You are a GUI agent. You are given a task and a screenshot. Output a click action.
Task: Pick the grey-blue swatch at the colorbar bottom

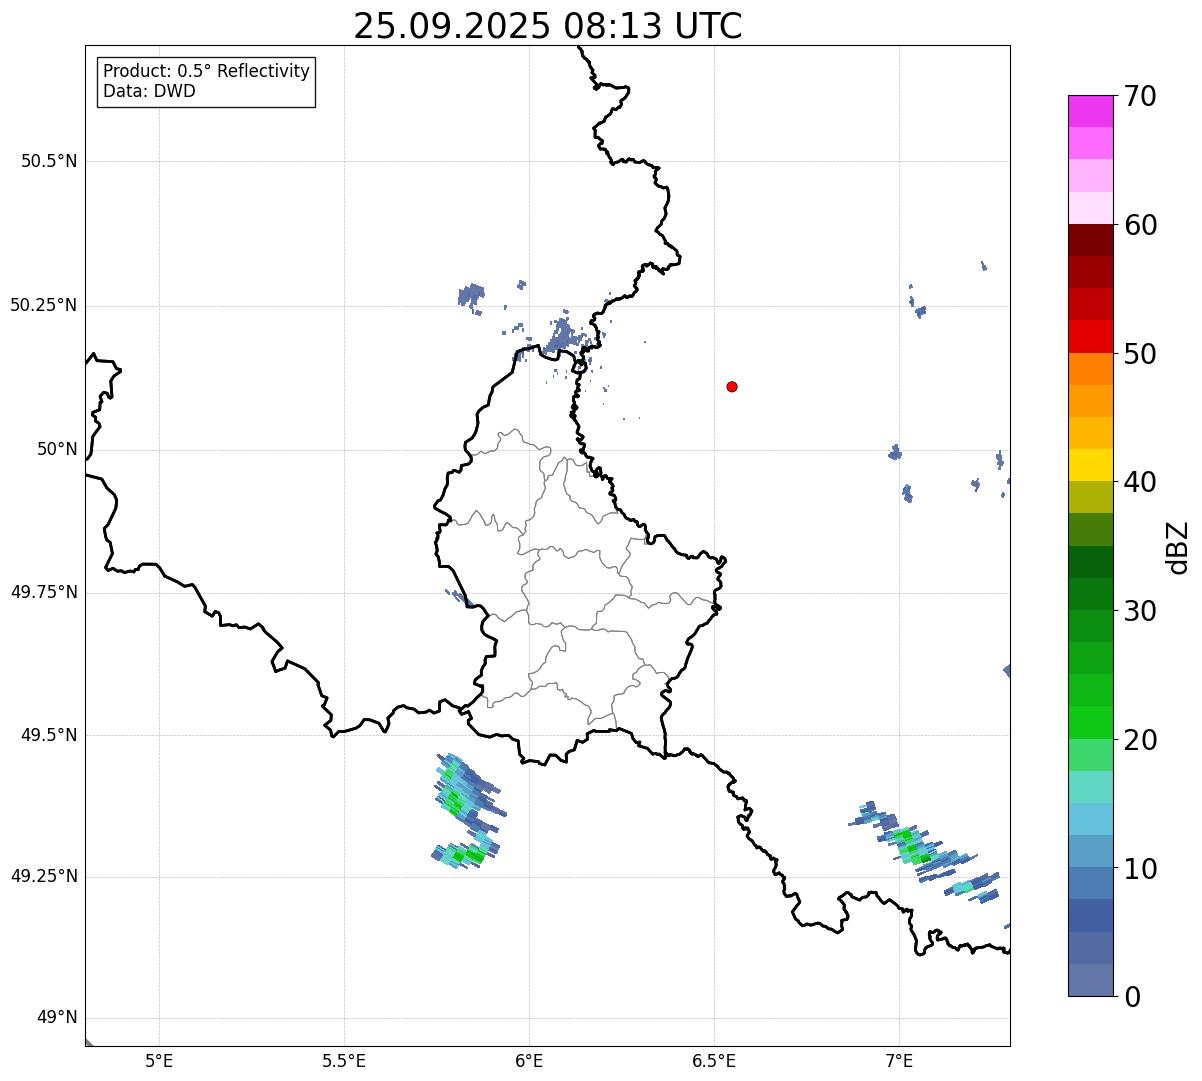pos(1090,980)
